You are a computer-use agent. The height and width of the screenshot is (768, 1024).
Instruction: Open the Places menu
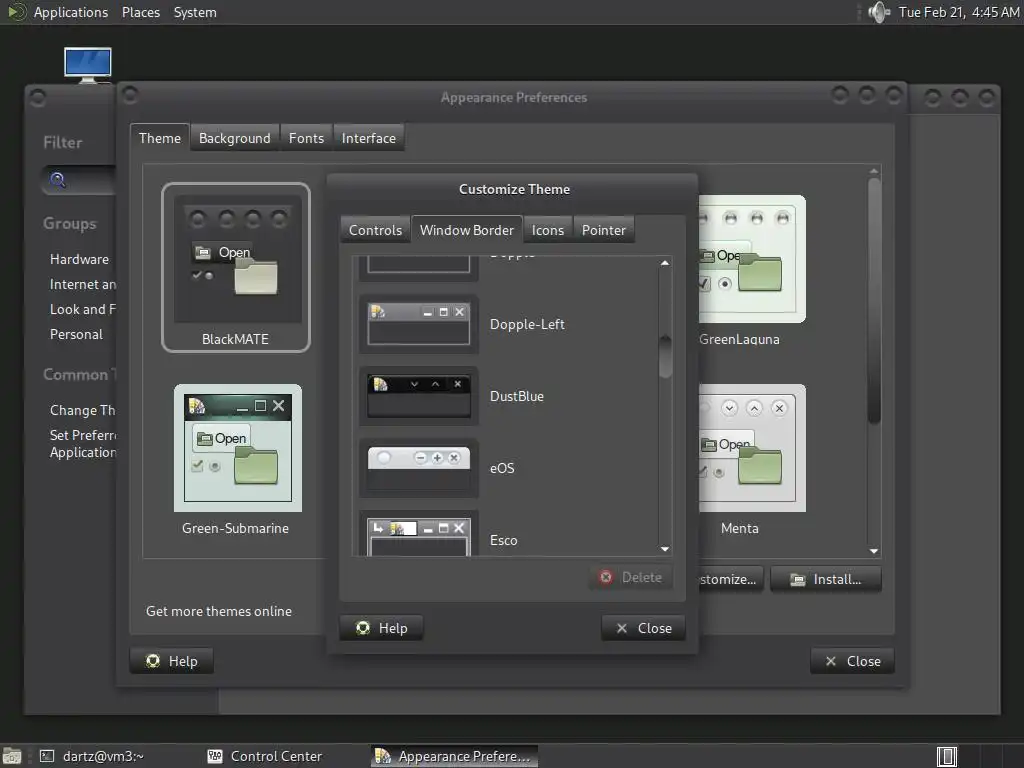tap(140, 12)
